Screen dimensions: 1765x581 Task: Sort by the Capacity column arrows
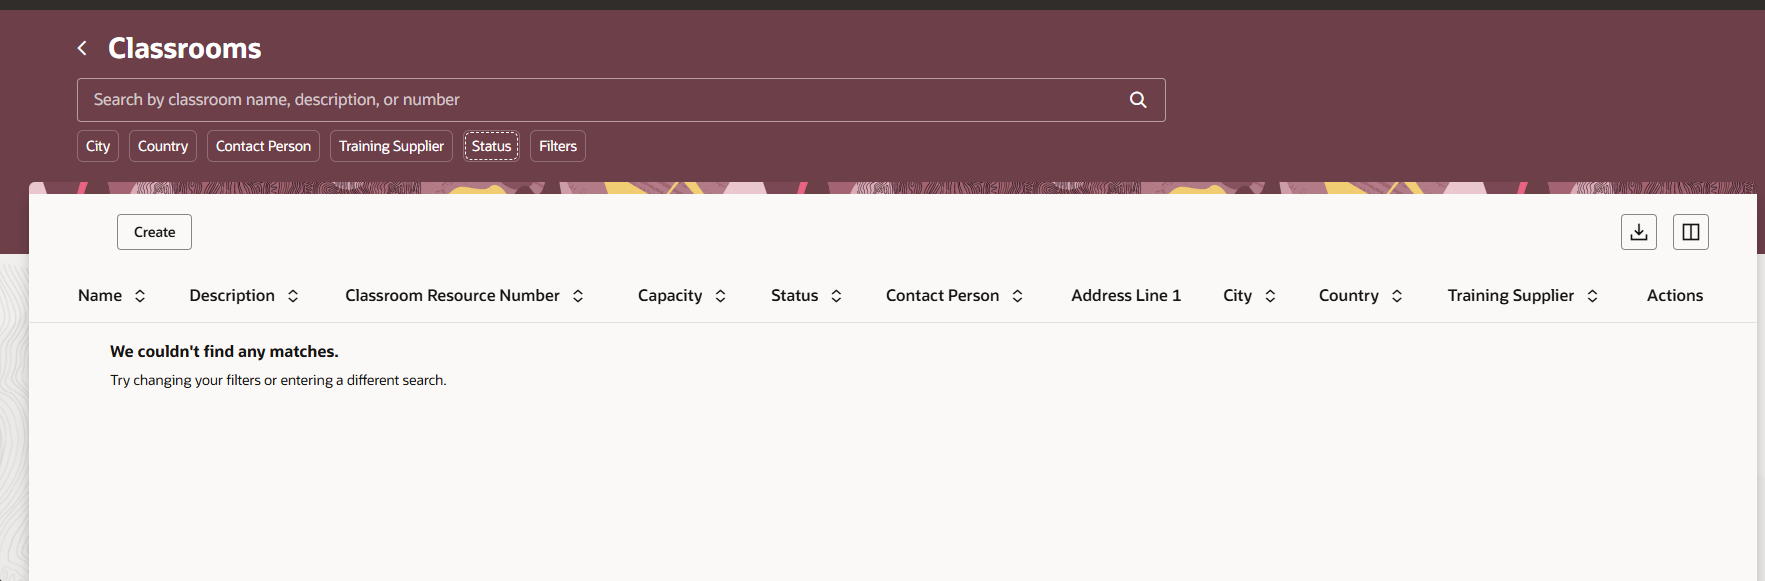click(720, 296)
